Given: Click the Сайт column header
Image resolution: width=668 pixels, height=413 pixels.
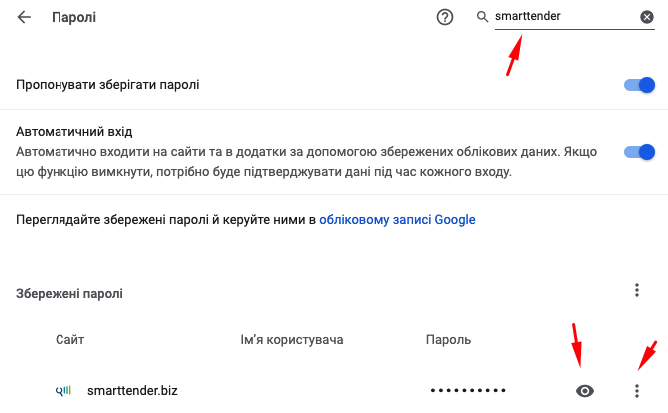Looking at the screenshot, I should [70, 340].
